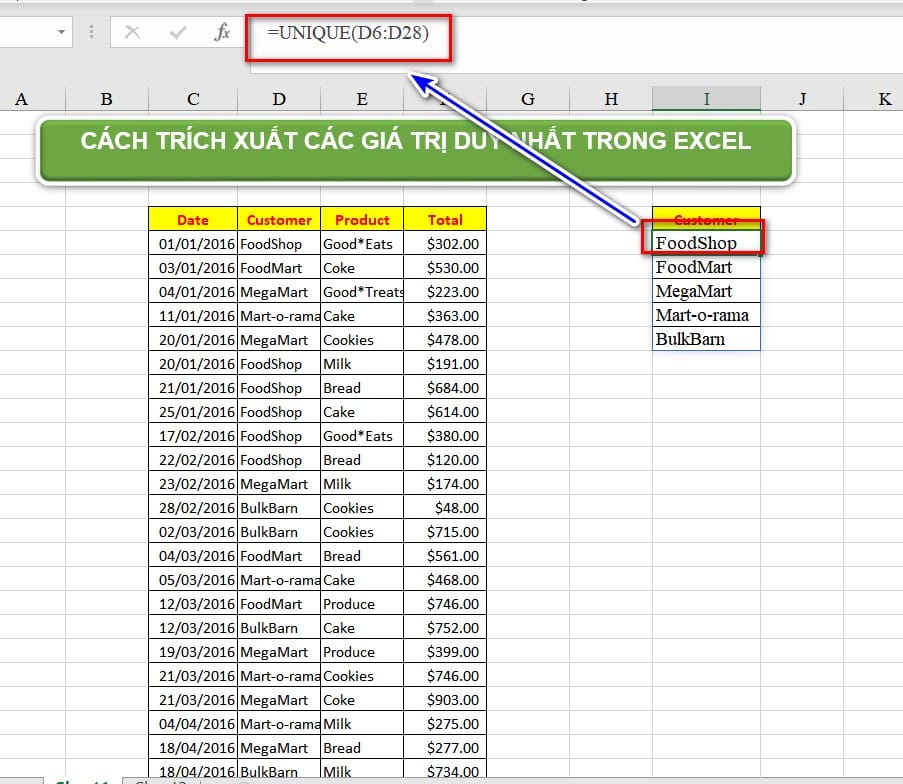Click the yellow Total header cell
The width and height of the screenshot is (903, 784).
coord(445,220)
